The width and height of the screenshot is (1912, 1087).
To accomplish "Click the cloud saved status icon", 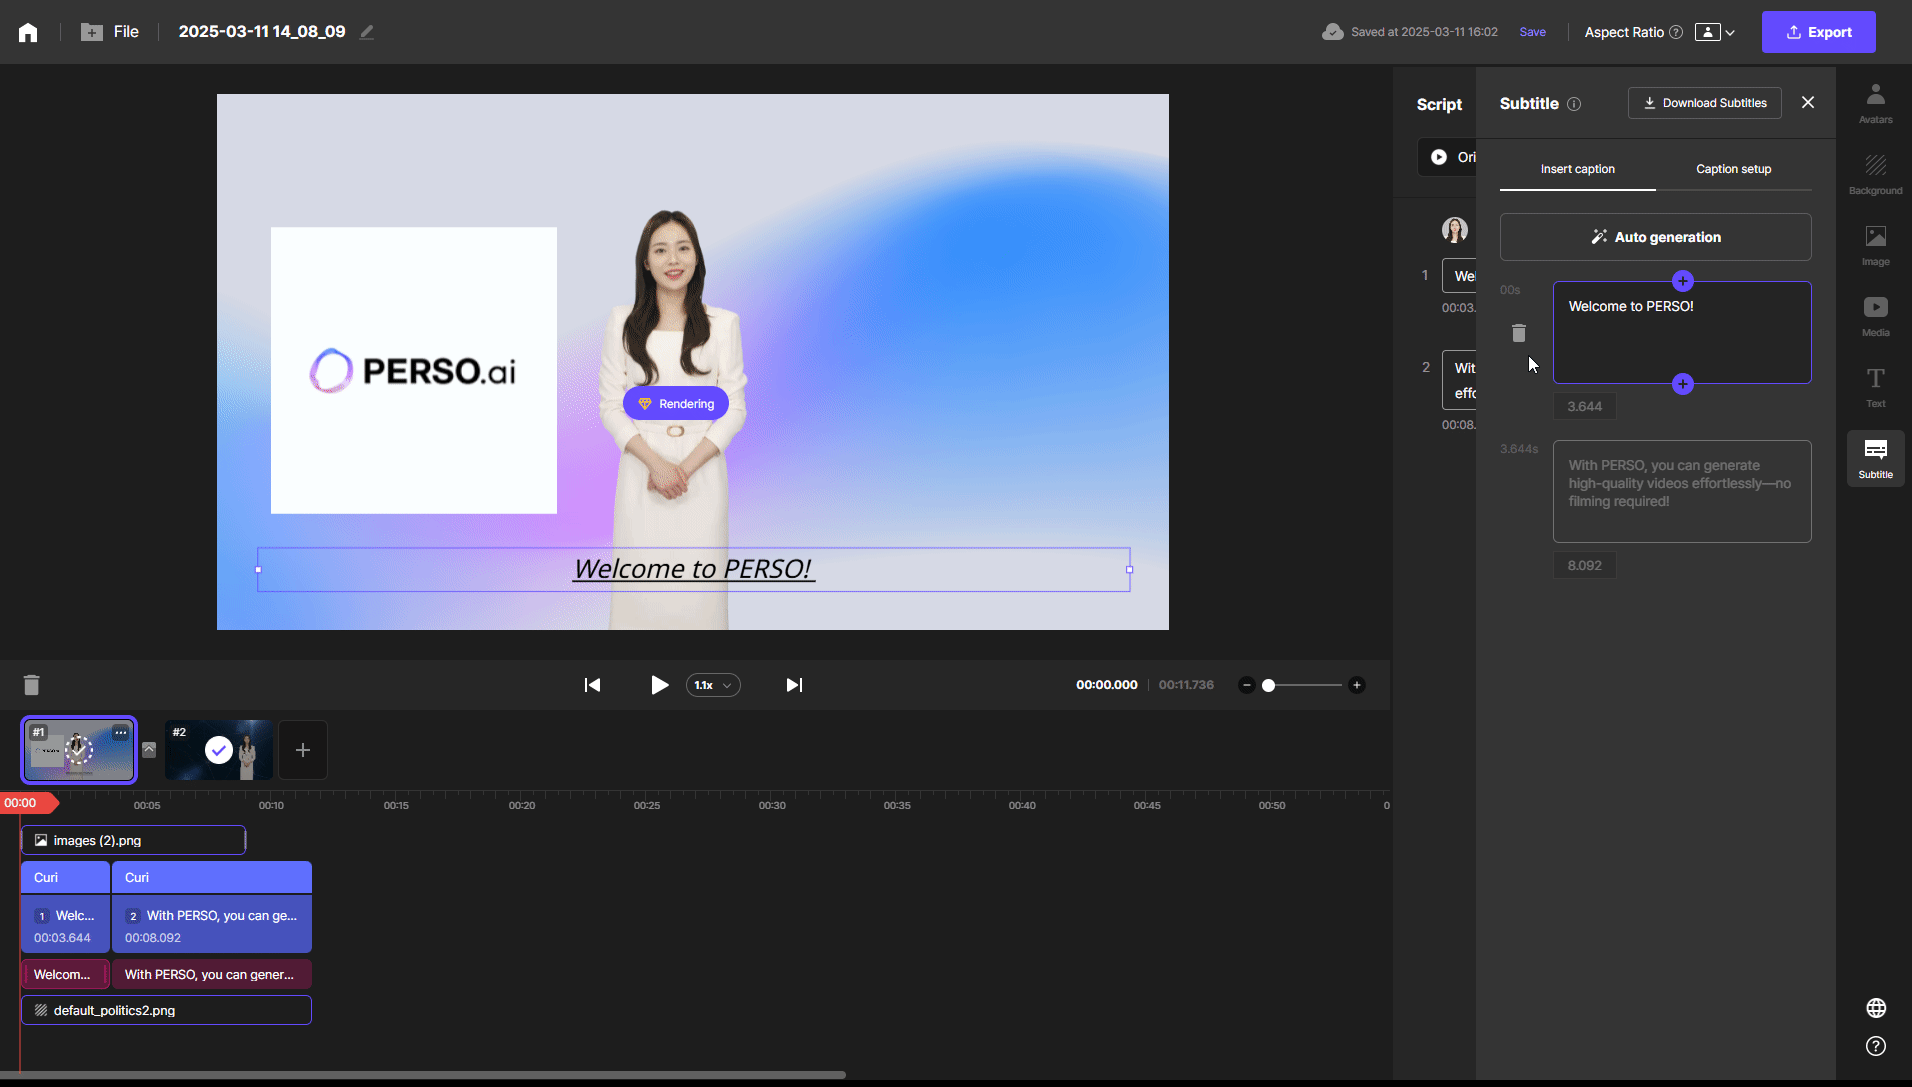I will [x=1332, y=32].
